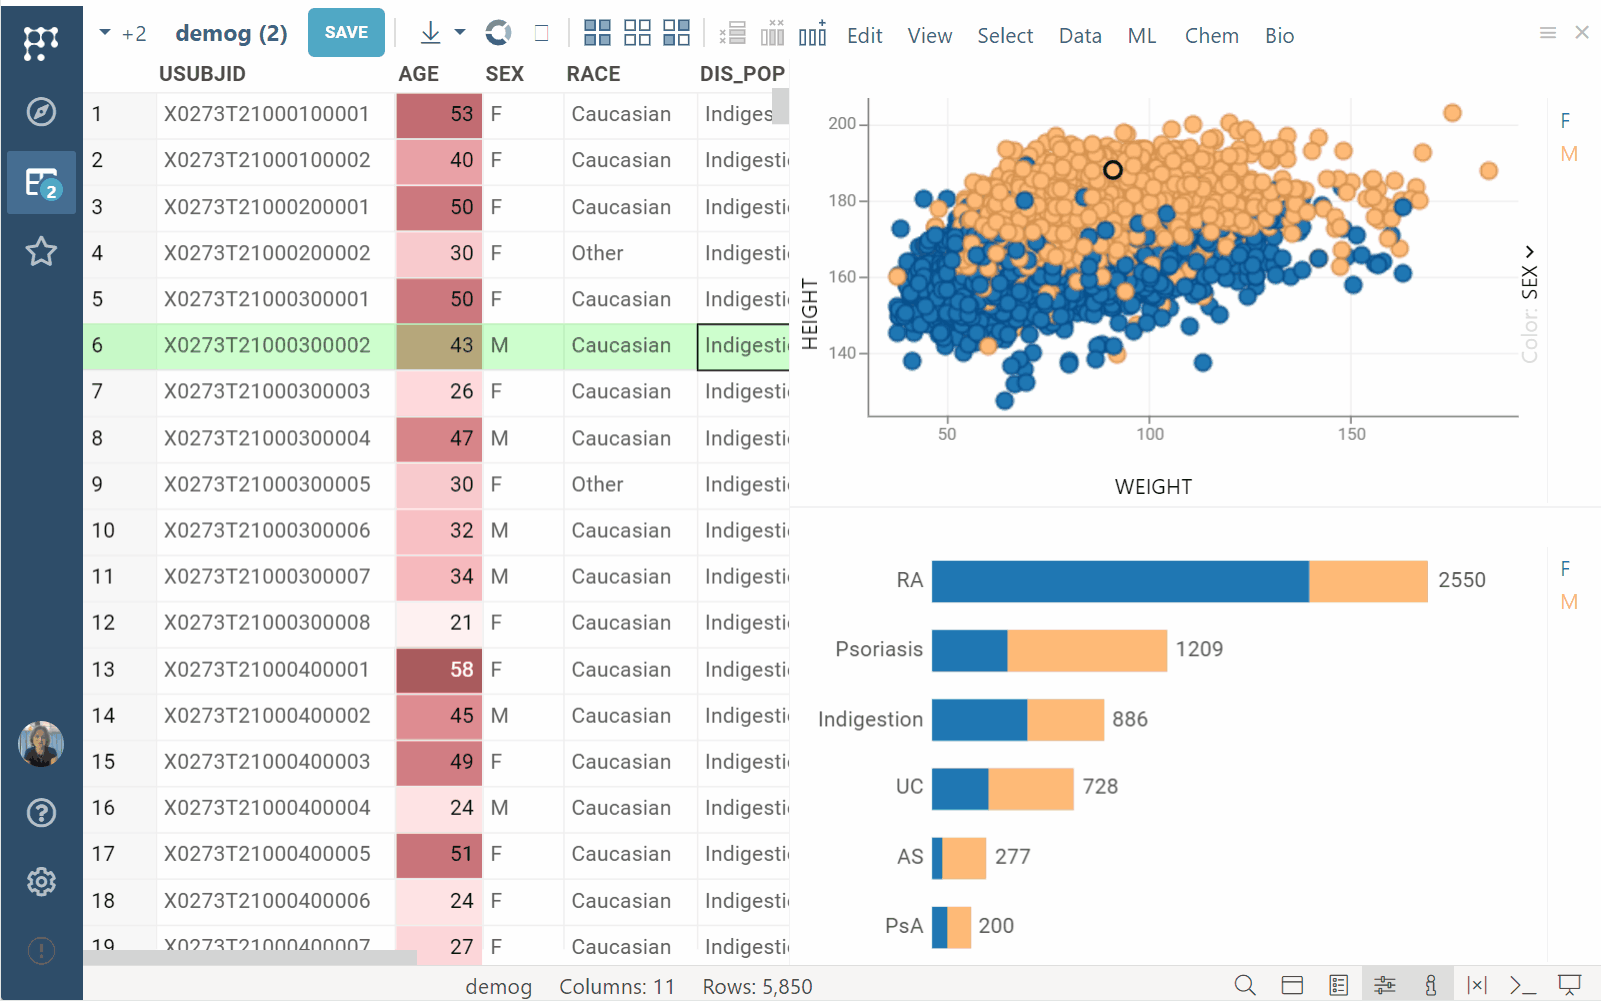Expand the +2 views dropdown arrow
1601x1001 pixels.
105,33
